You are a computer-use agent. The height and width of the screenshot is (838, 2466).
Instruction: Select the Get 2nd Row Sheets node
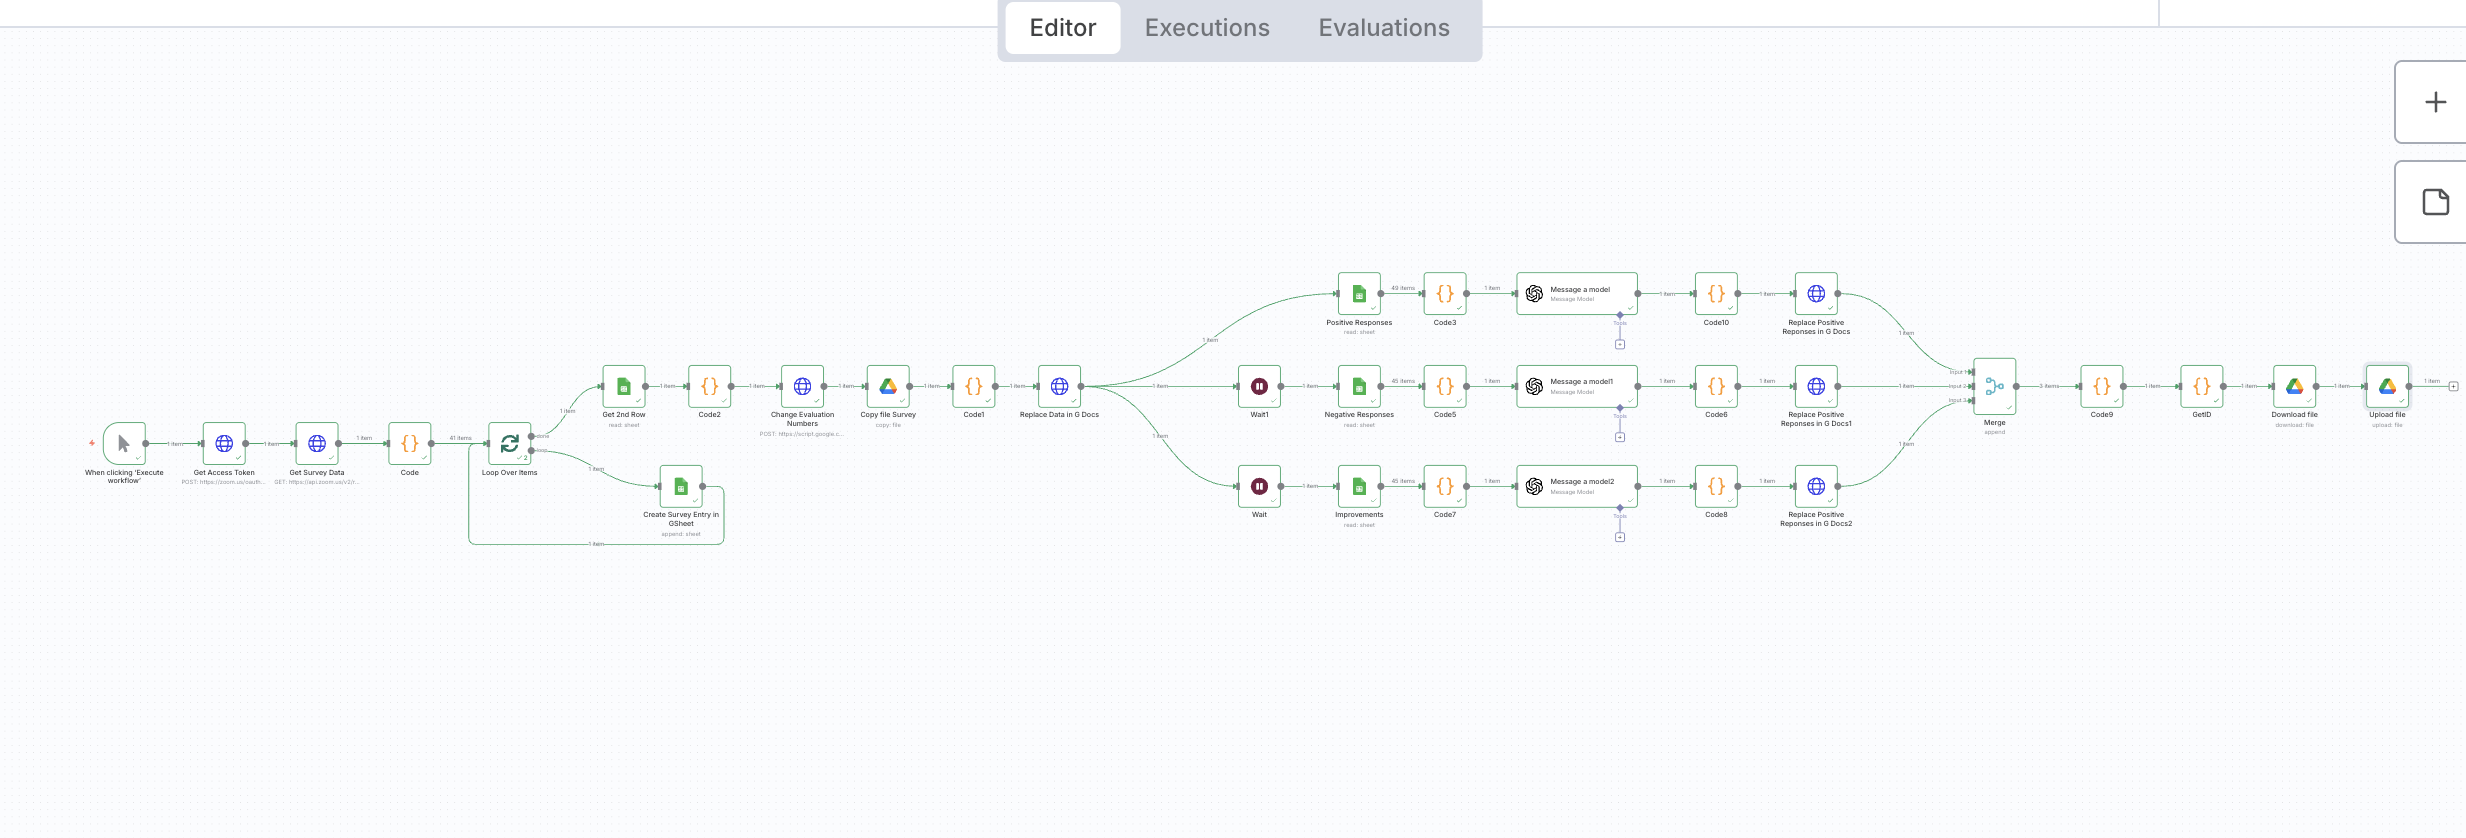[623, 386]
